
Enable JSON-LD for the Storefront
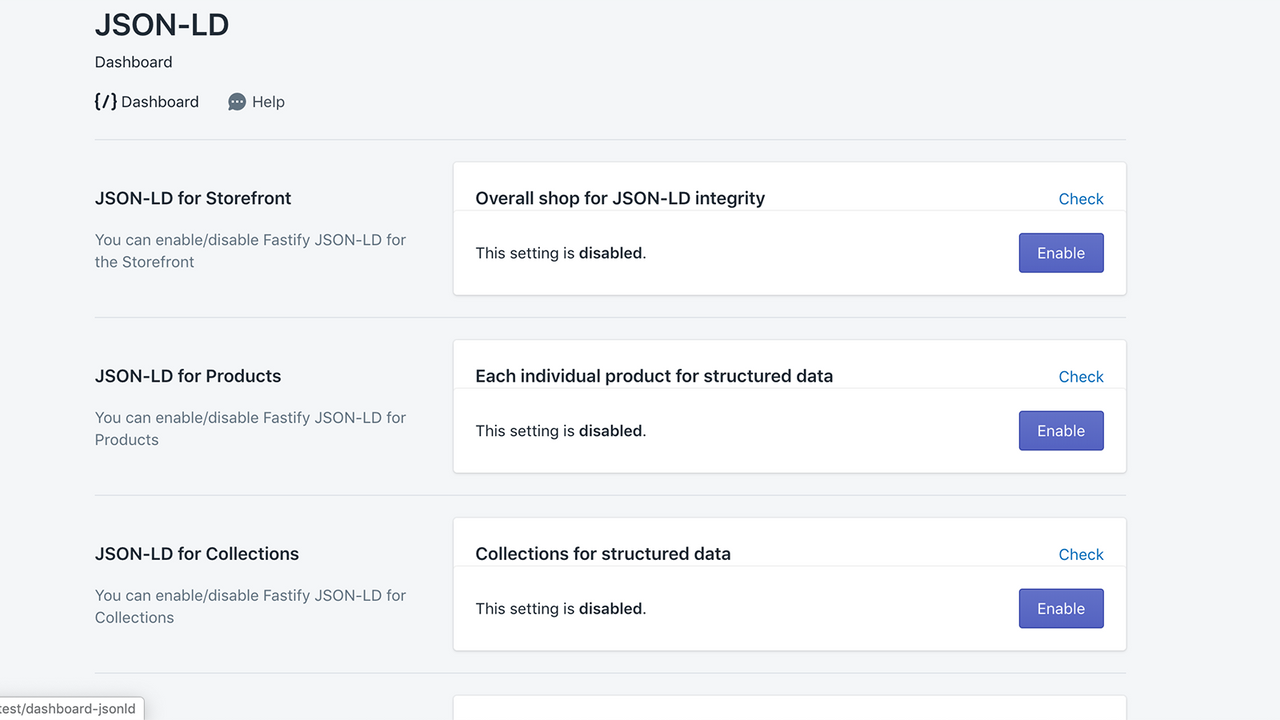pos(1060,253)
